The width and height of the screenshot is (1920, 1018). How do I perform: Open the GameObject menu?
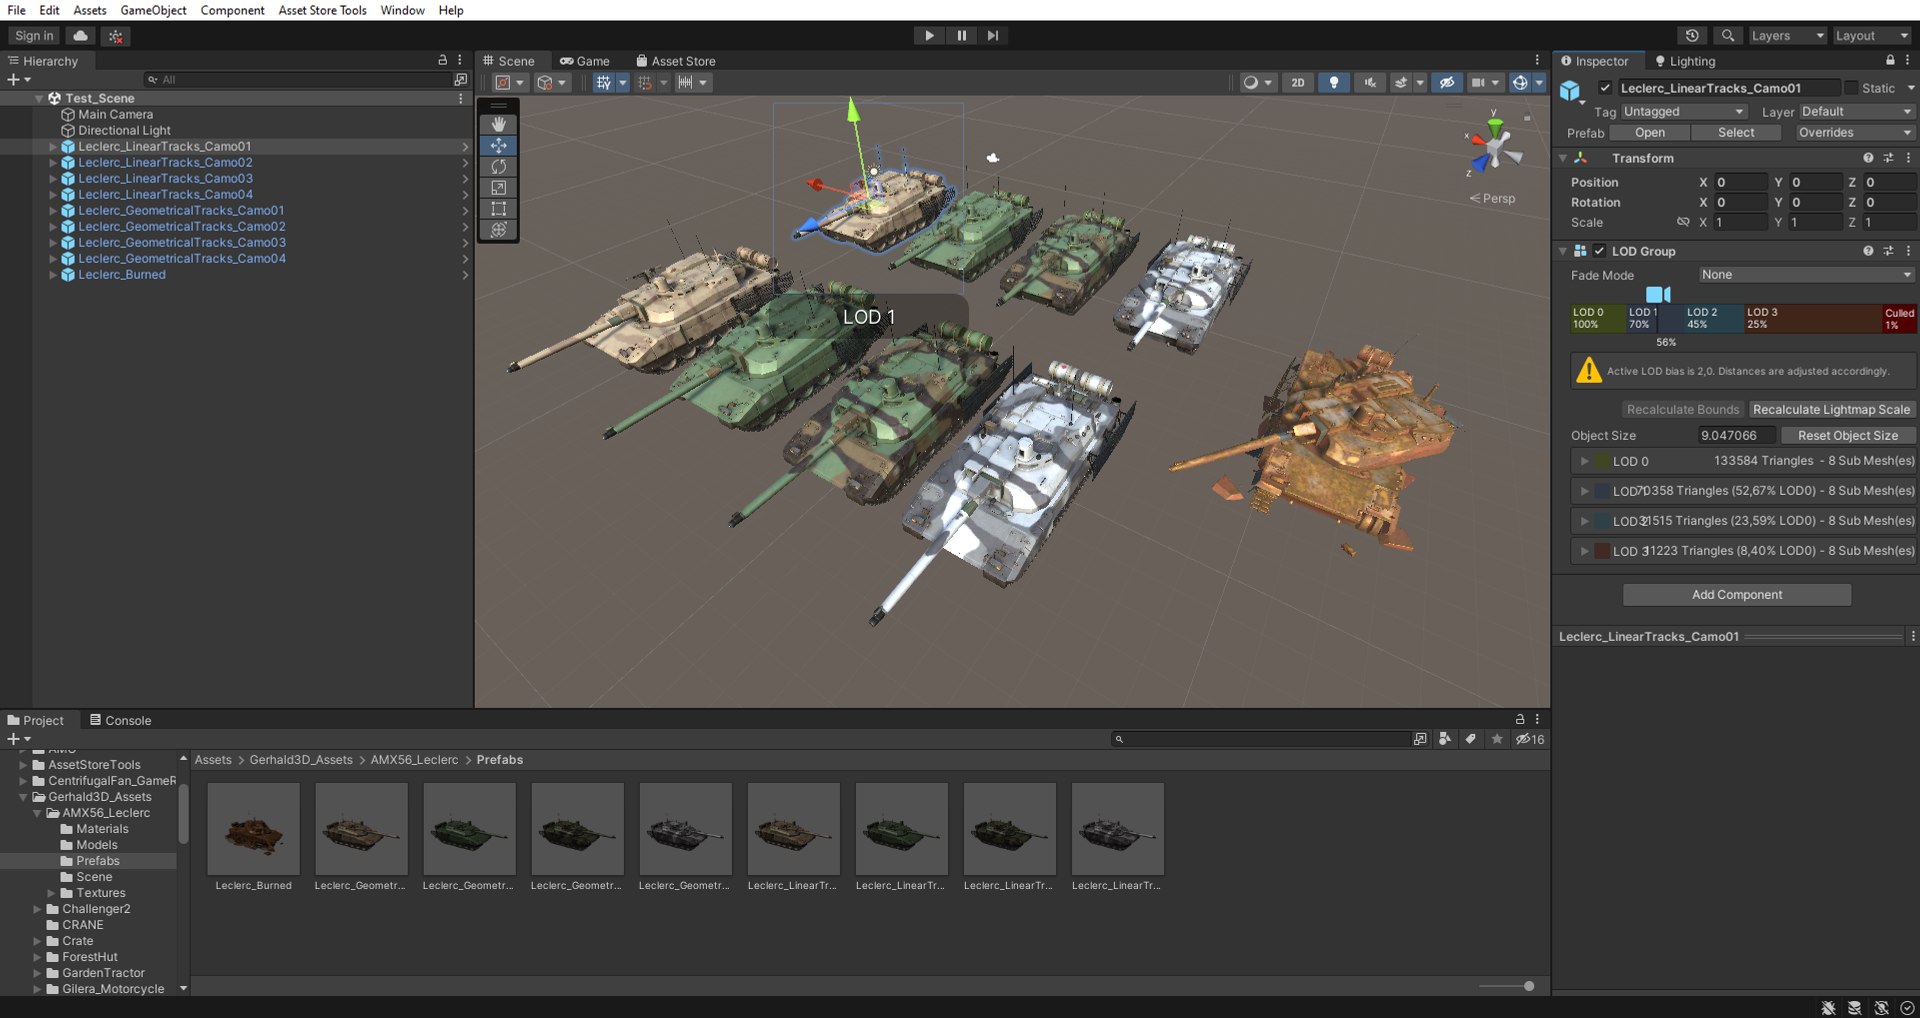pyautogui.click(x=153, y=10)
